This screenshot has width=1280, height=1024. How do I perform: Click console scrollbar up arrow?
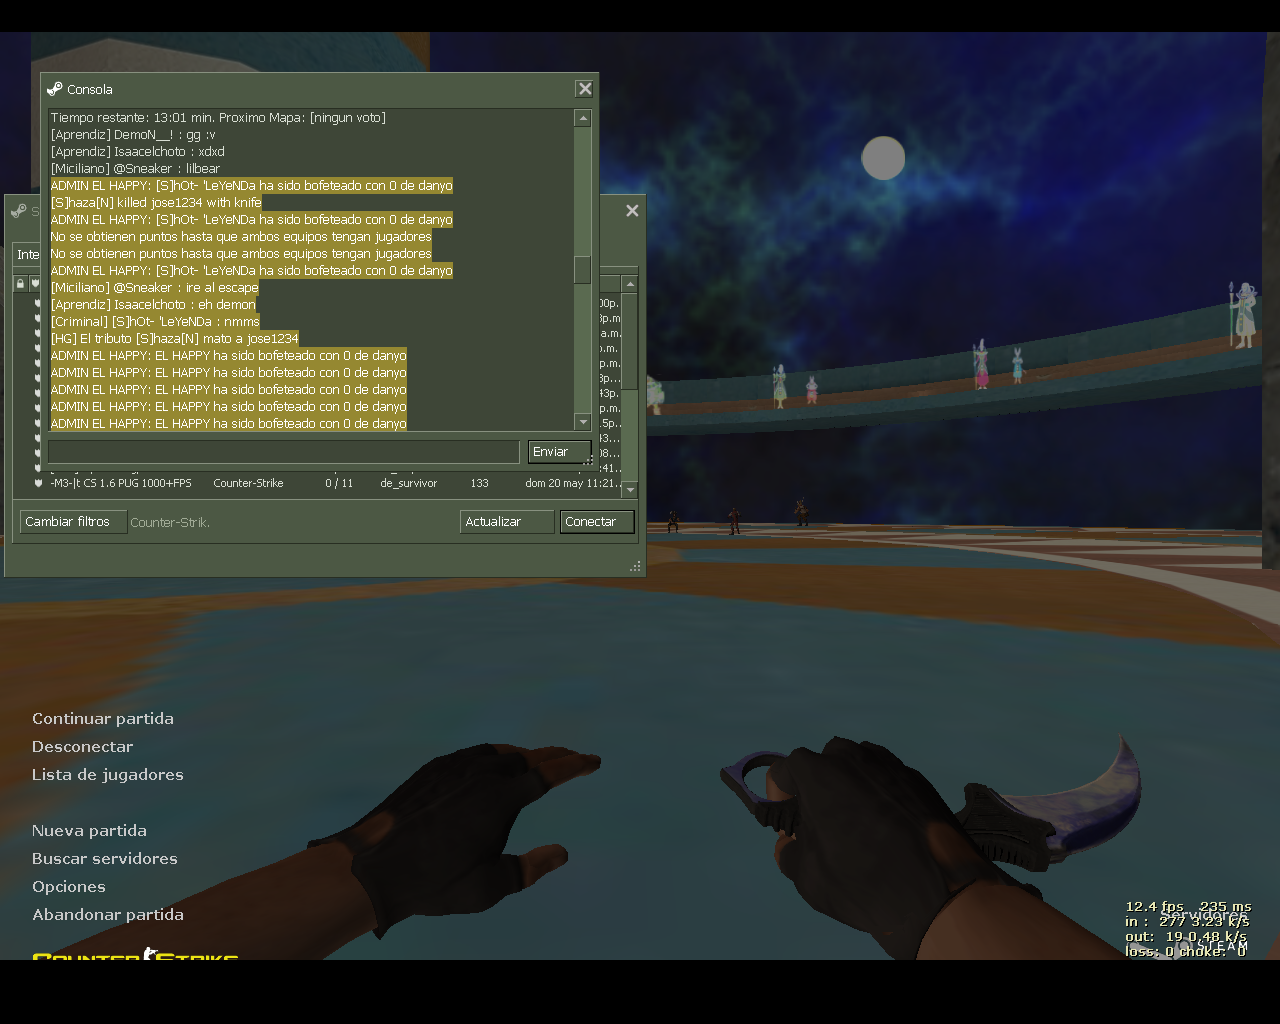tap(582, 118)
